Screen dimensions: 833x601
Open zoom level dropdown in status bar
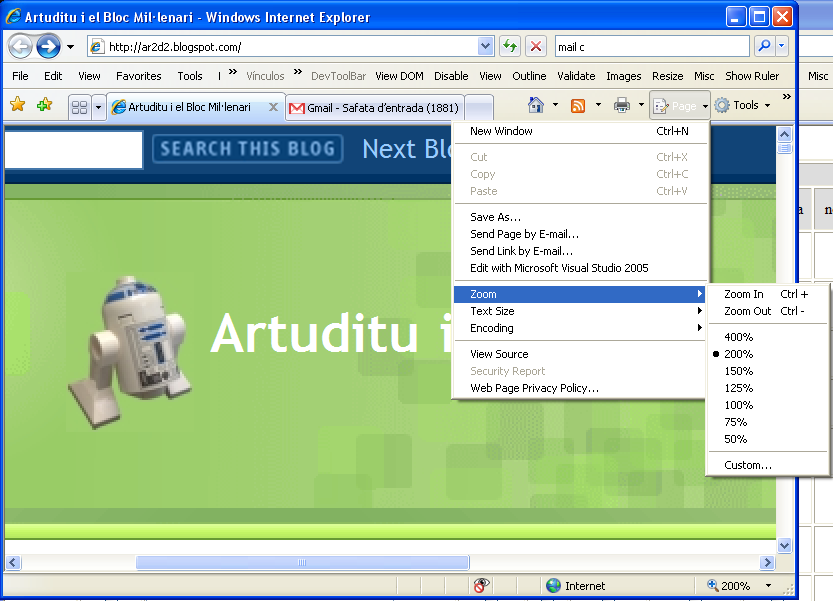tap(768, 586)
